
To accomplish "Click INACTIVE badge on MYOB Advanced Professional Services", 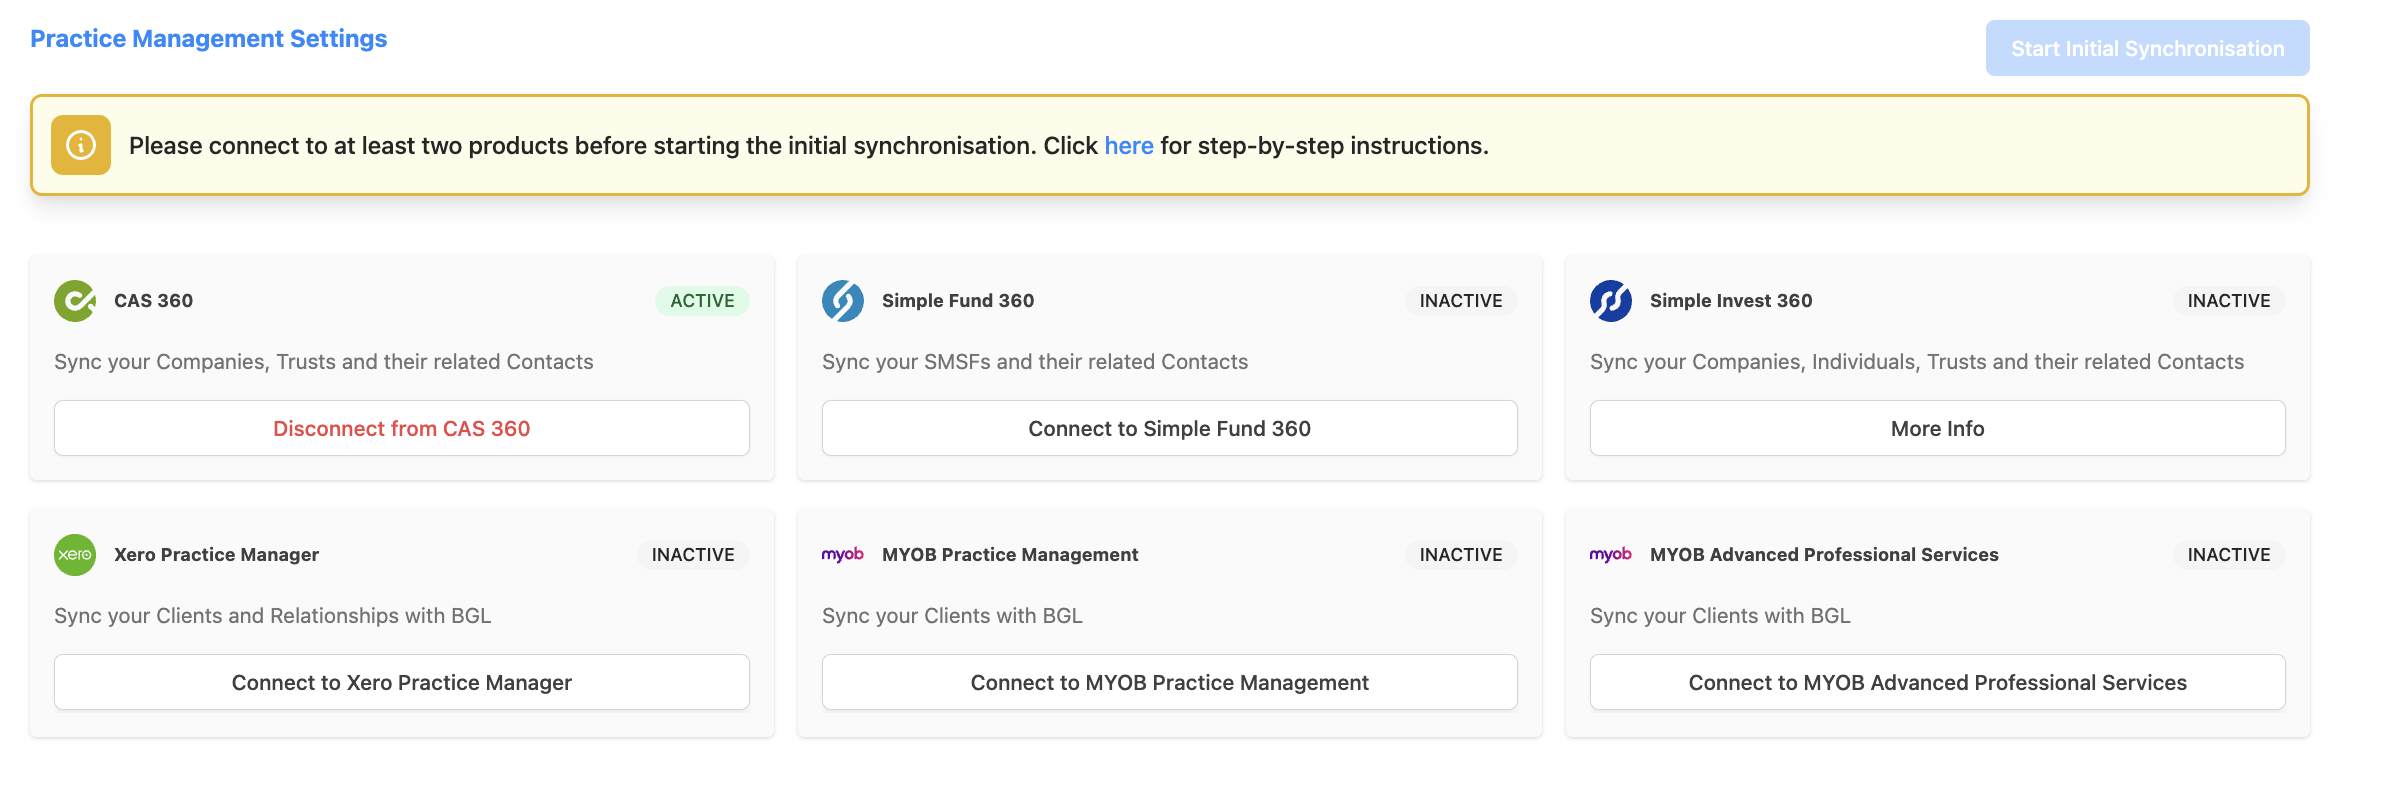I will coord(2229,555).
